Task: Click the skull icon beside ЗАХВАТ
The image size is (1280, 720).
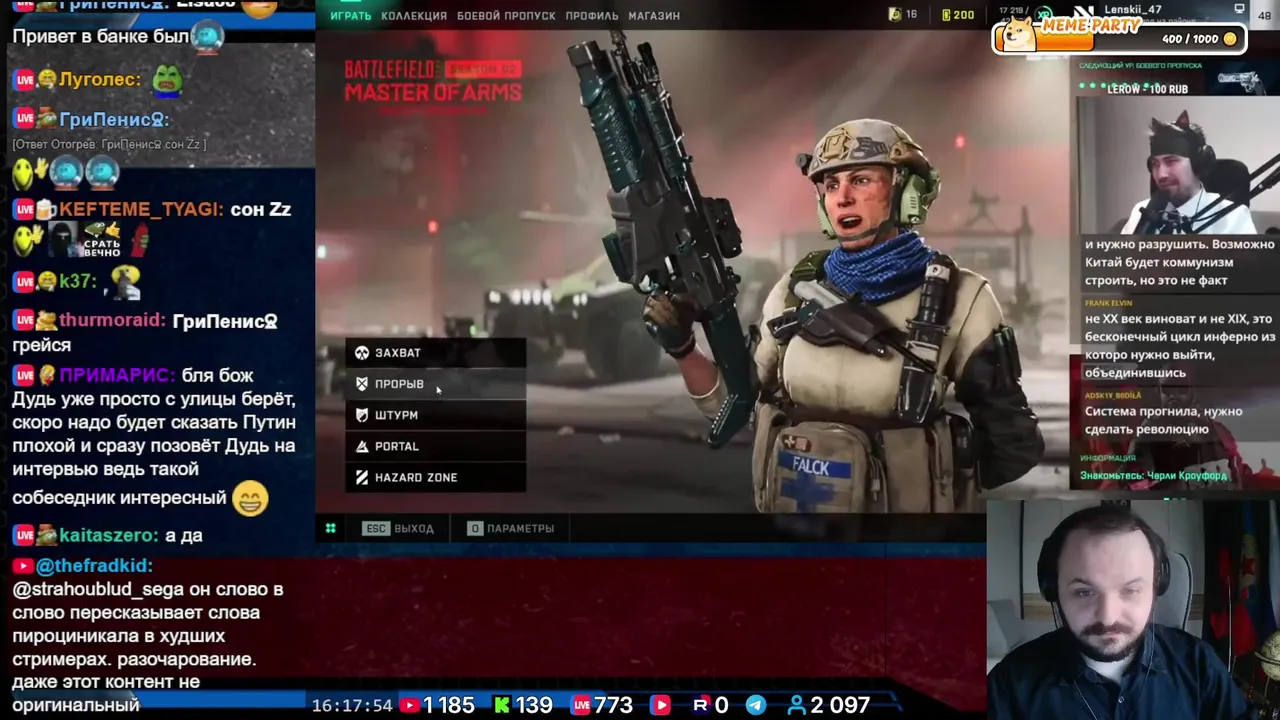Action: coord(362,353)
